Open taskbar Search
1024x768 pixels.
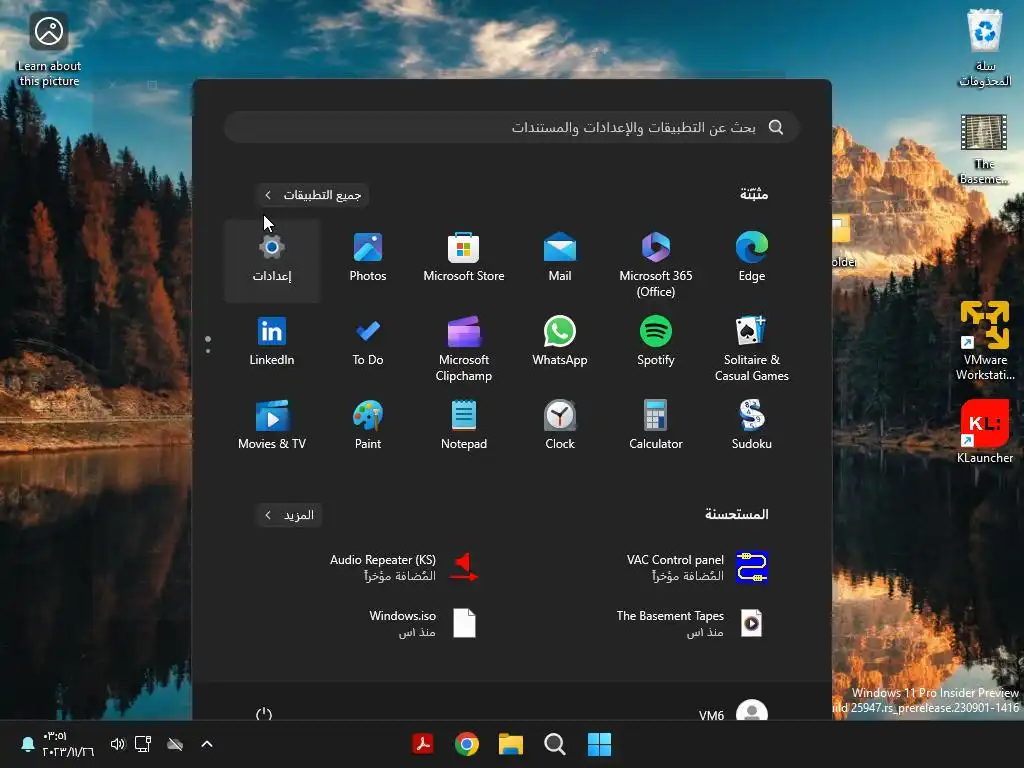554,744
